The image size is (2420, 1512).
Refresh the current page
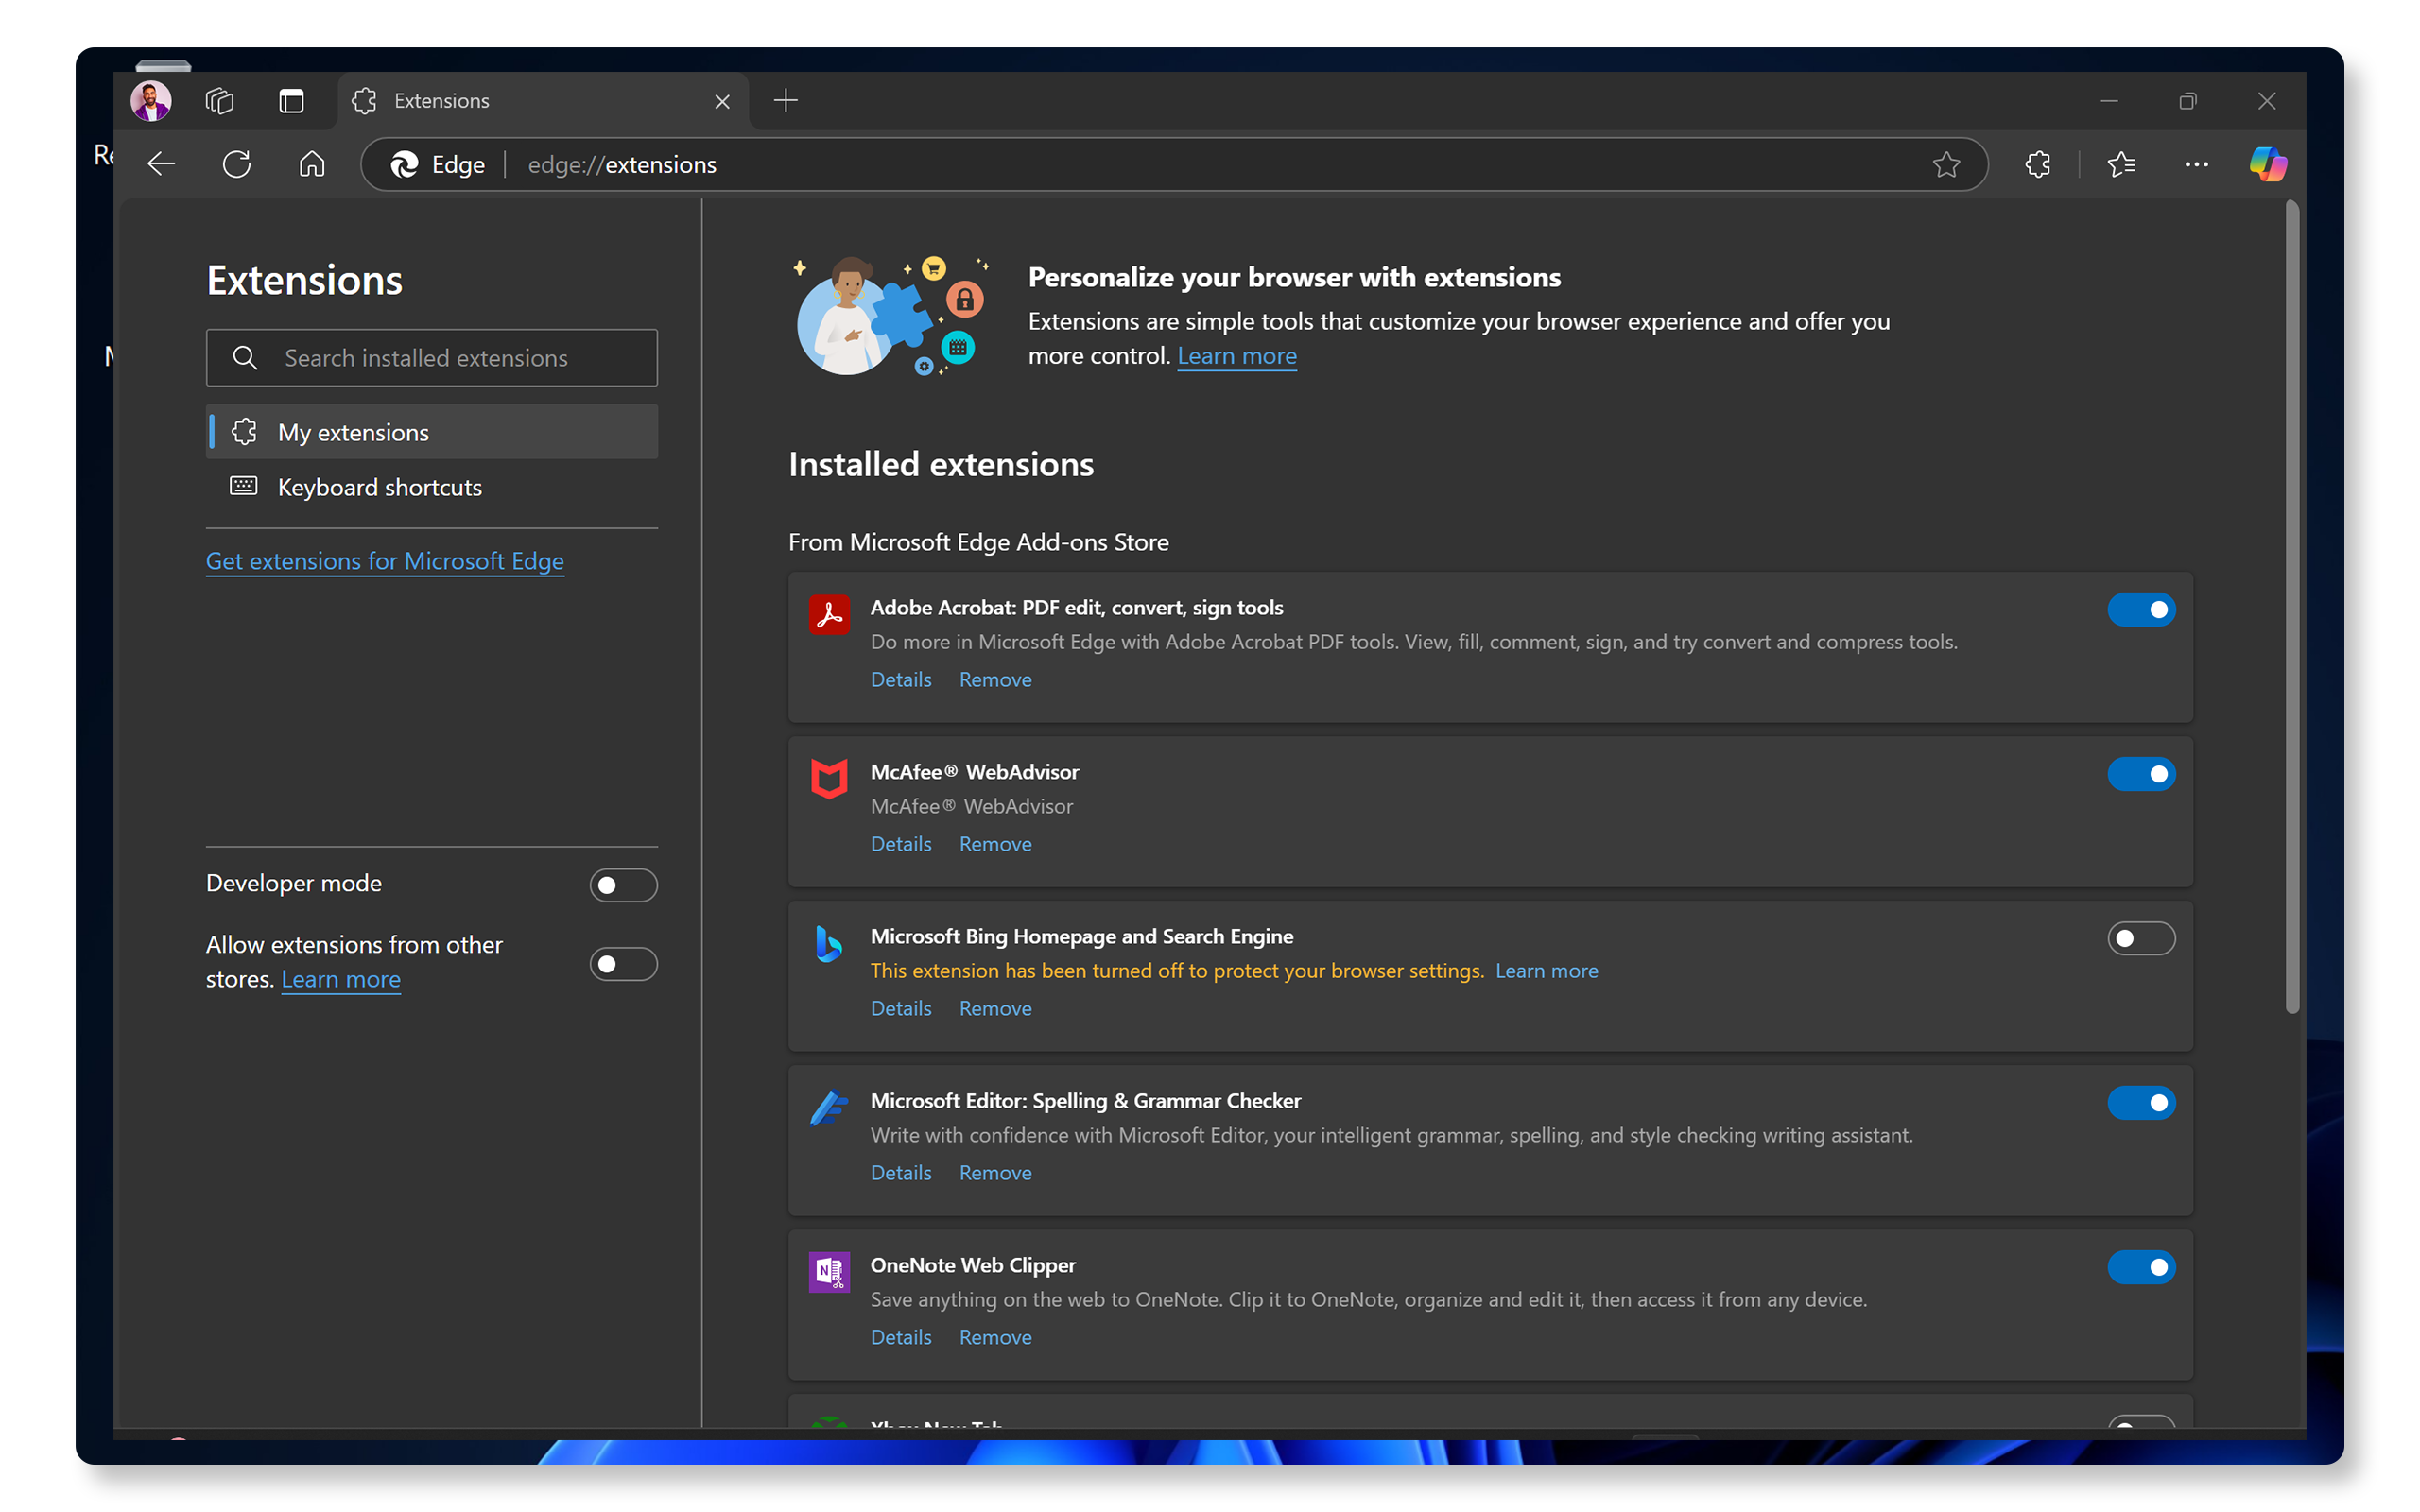(x=237, y=164)
